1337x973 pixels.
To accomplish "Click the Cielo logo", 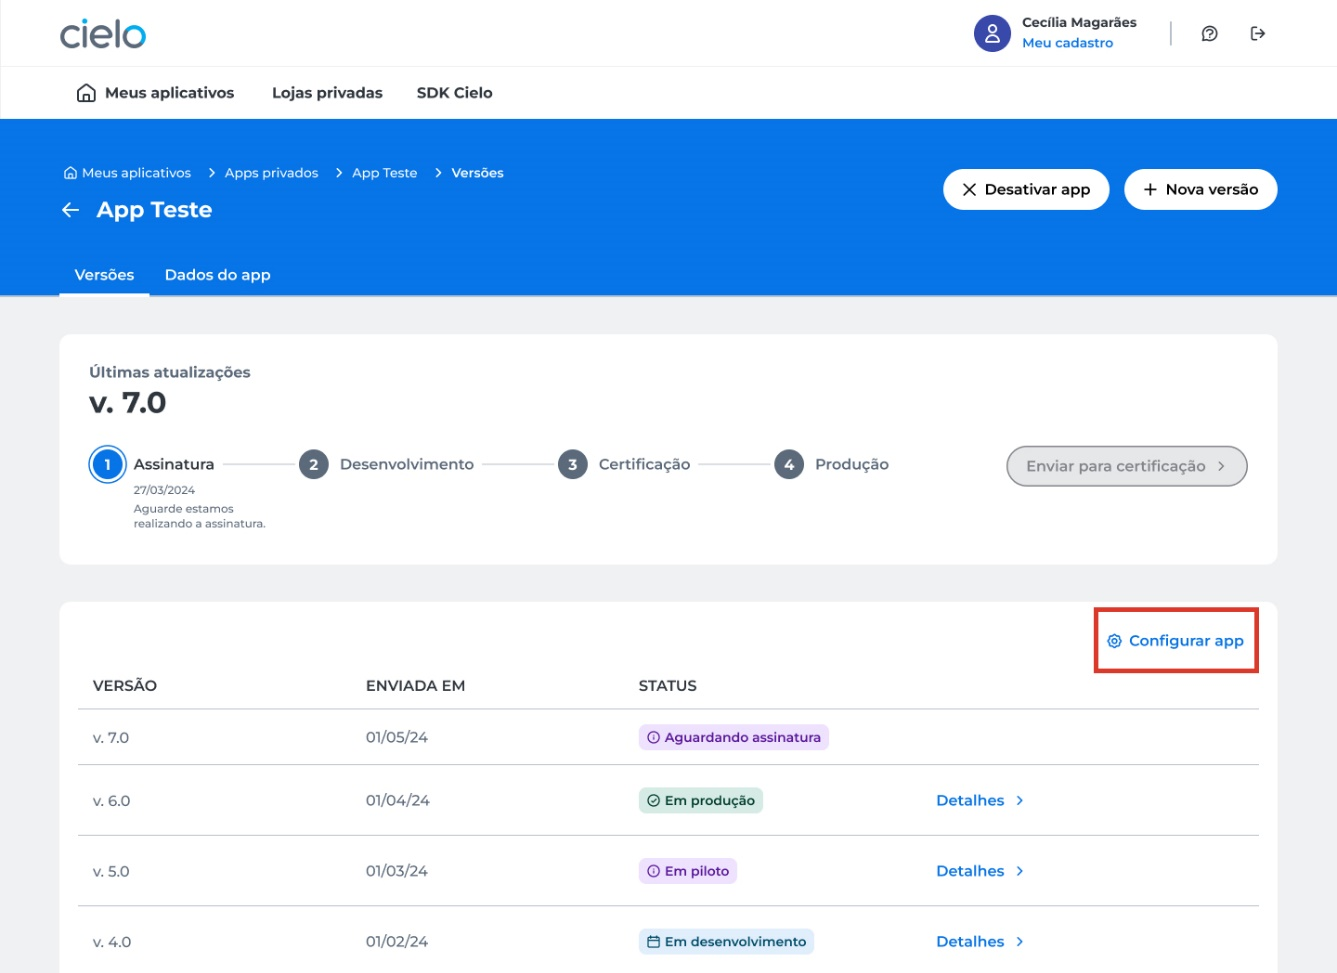I will tap(103, 34).
